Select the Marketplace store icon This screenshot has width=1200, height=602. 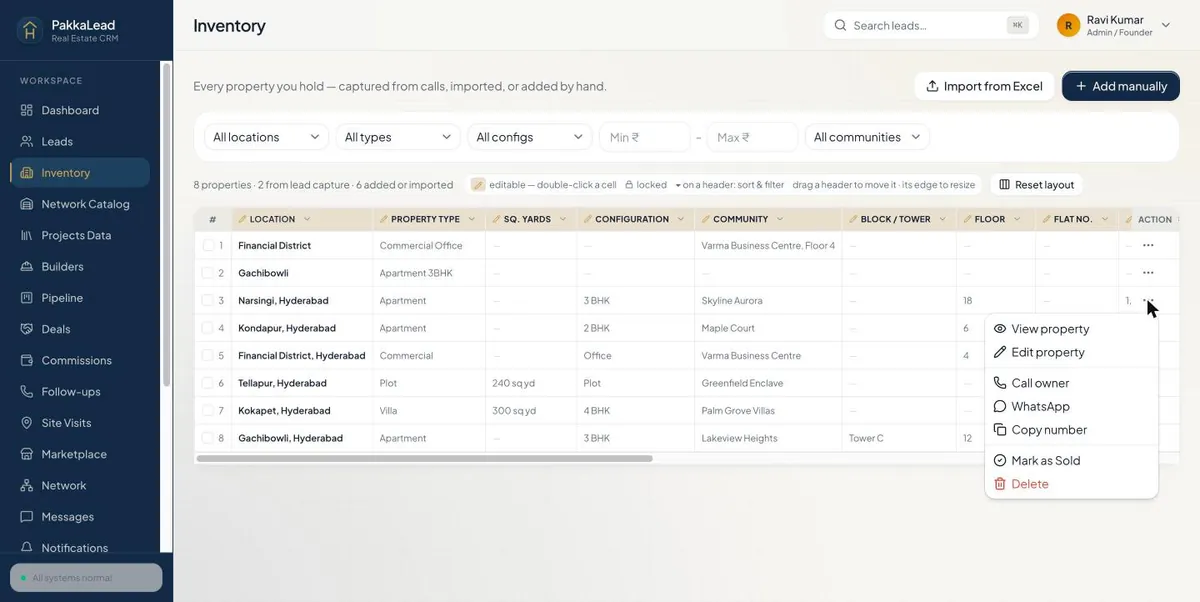click(27, 454)
